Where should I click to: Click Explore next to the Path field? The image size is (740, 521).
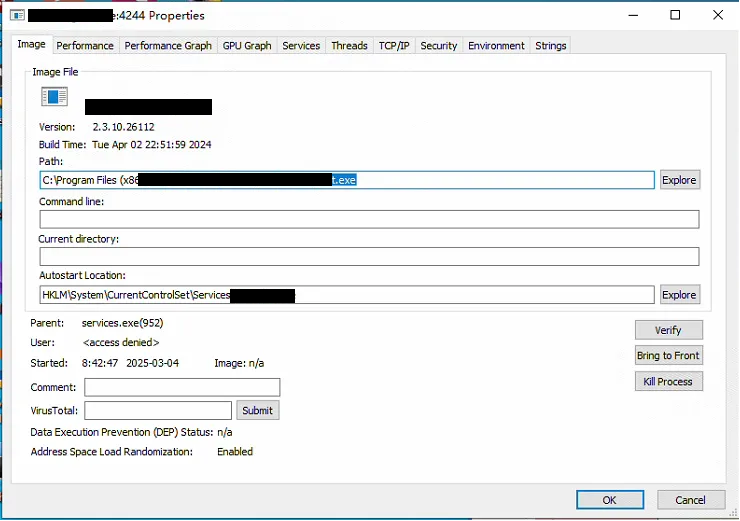[x=679, y=180]
